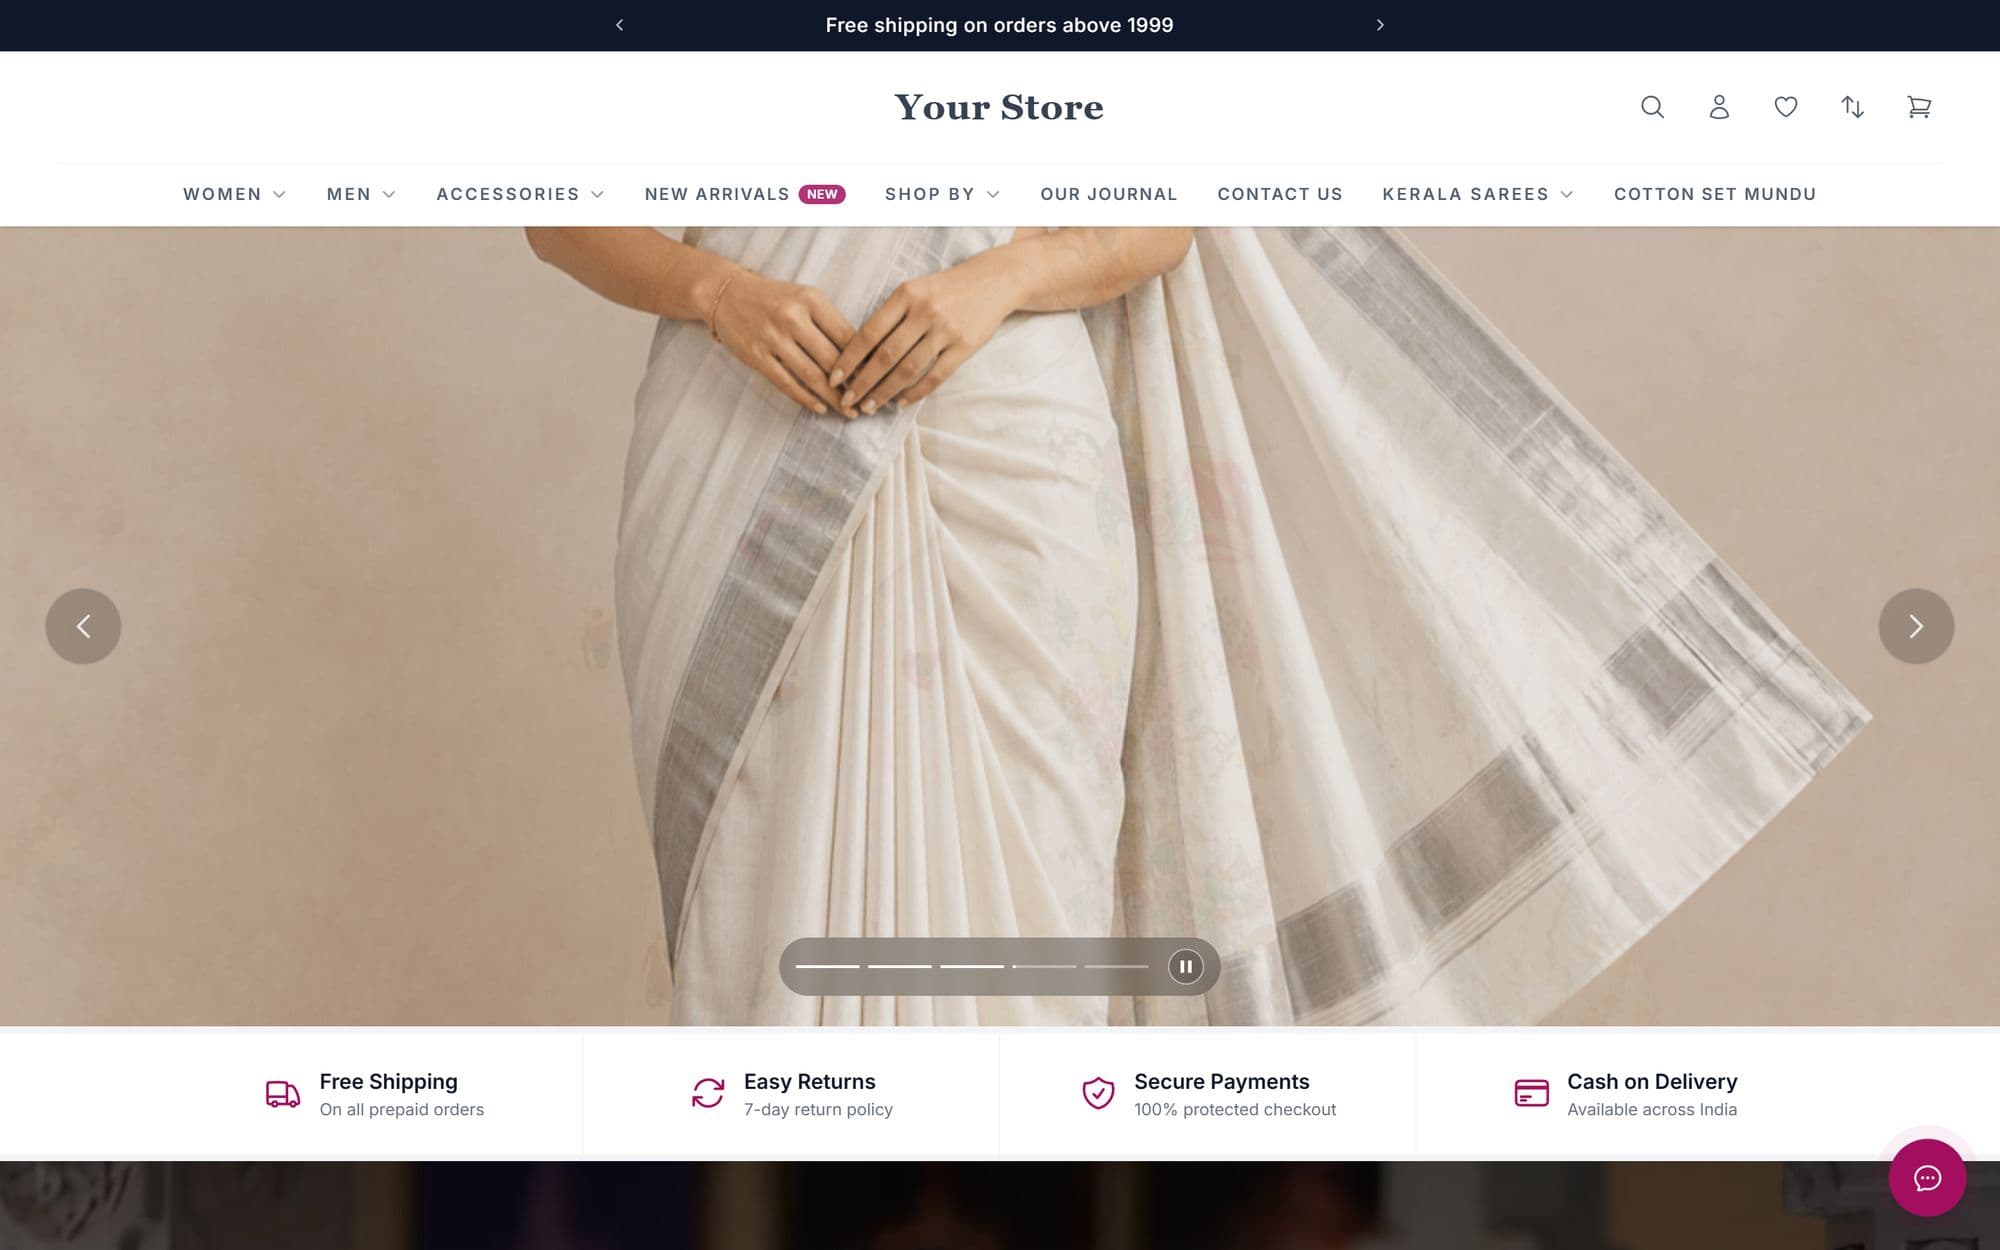Image resolution: width=2000 pixels, height=1250 pixels.
Task: Open the account user icon
Action: tap(1719, 107)
